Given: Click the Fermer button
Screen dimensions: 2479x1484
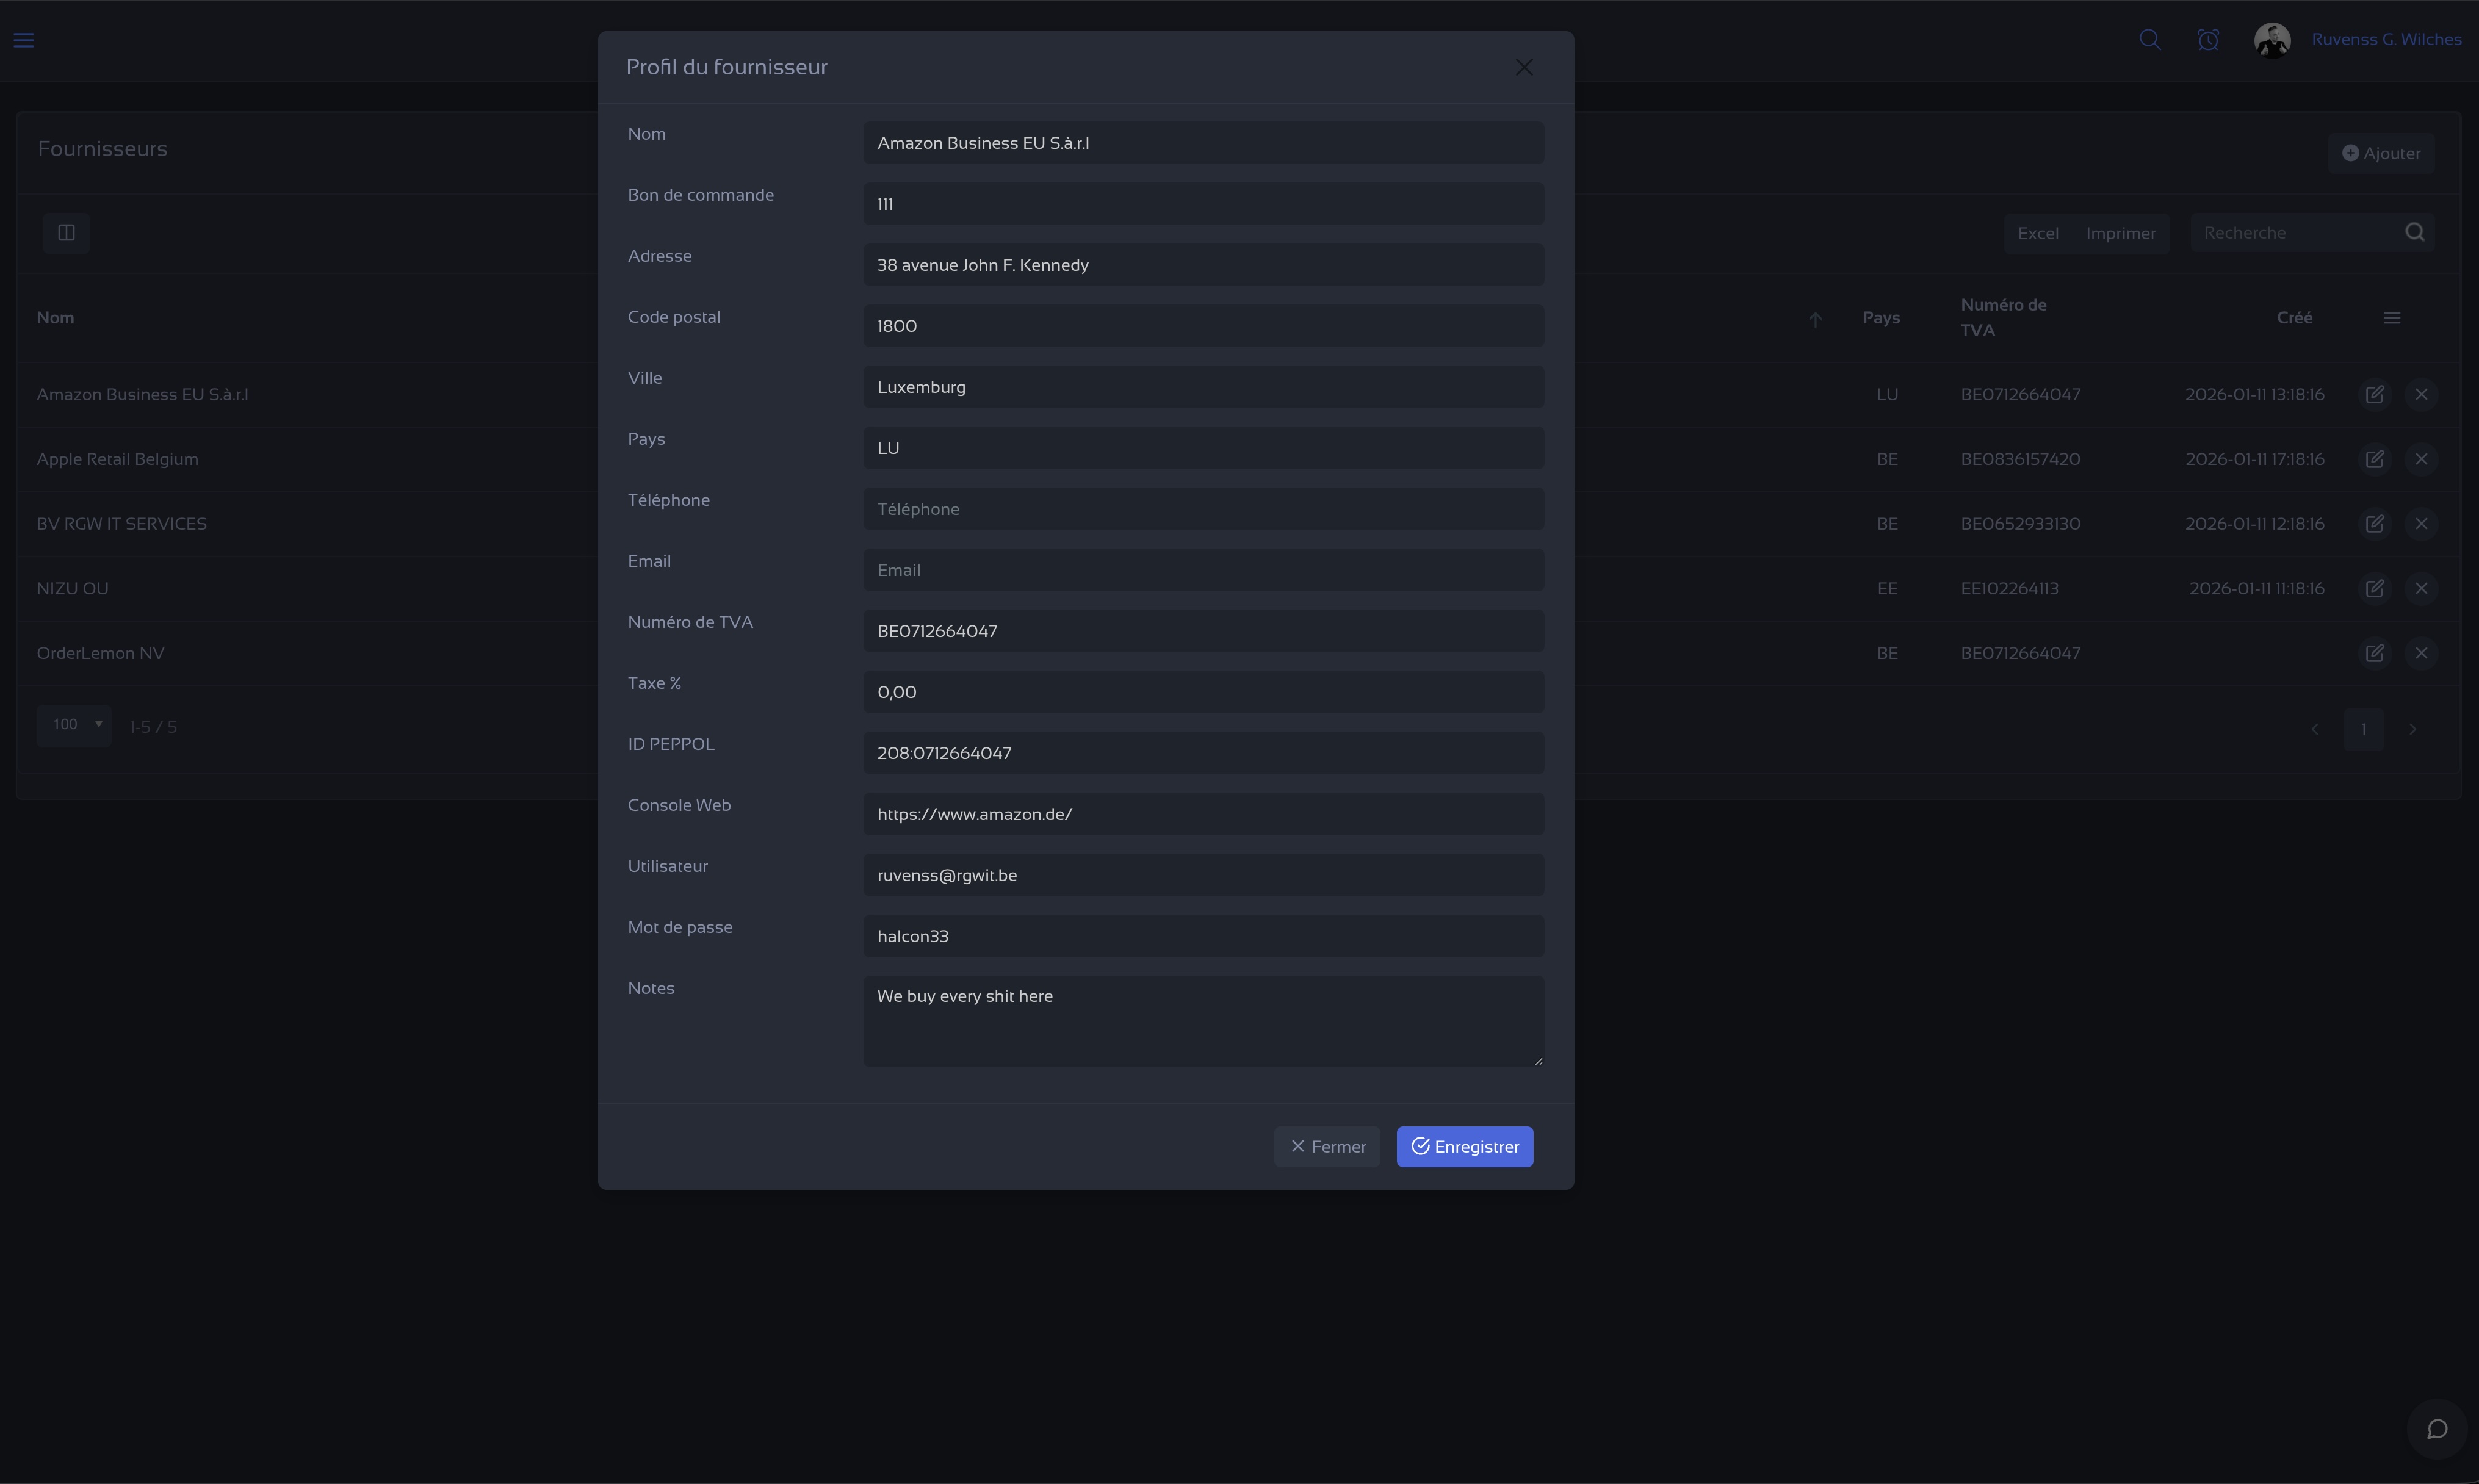Looking at the screenshot, I should coord(1327,1147).
